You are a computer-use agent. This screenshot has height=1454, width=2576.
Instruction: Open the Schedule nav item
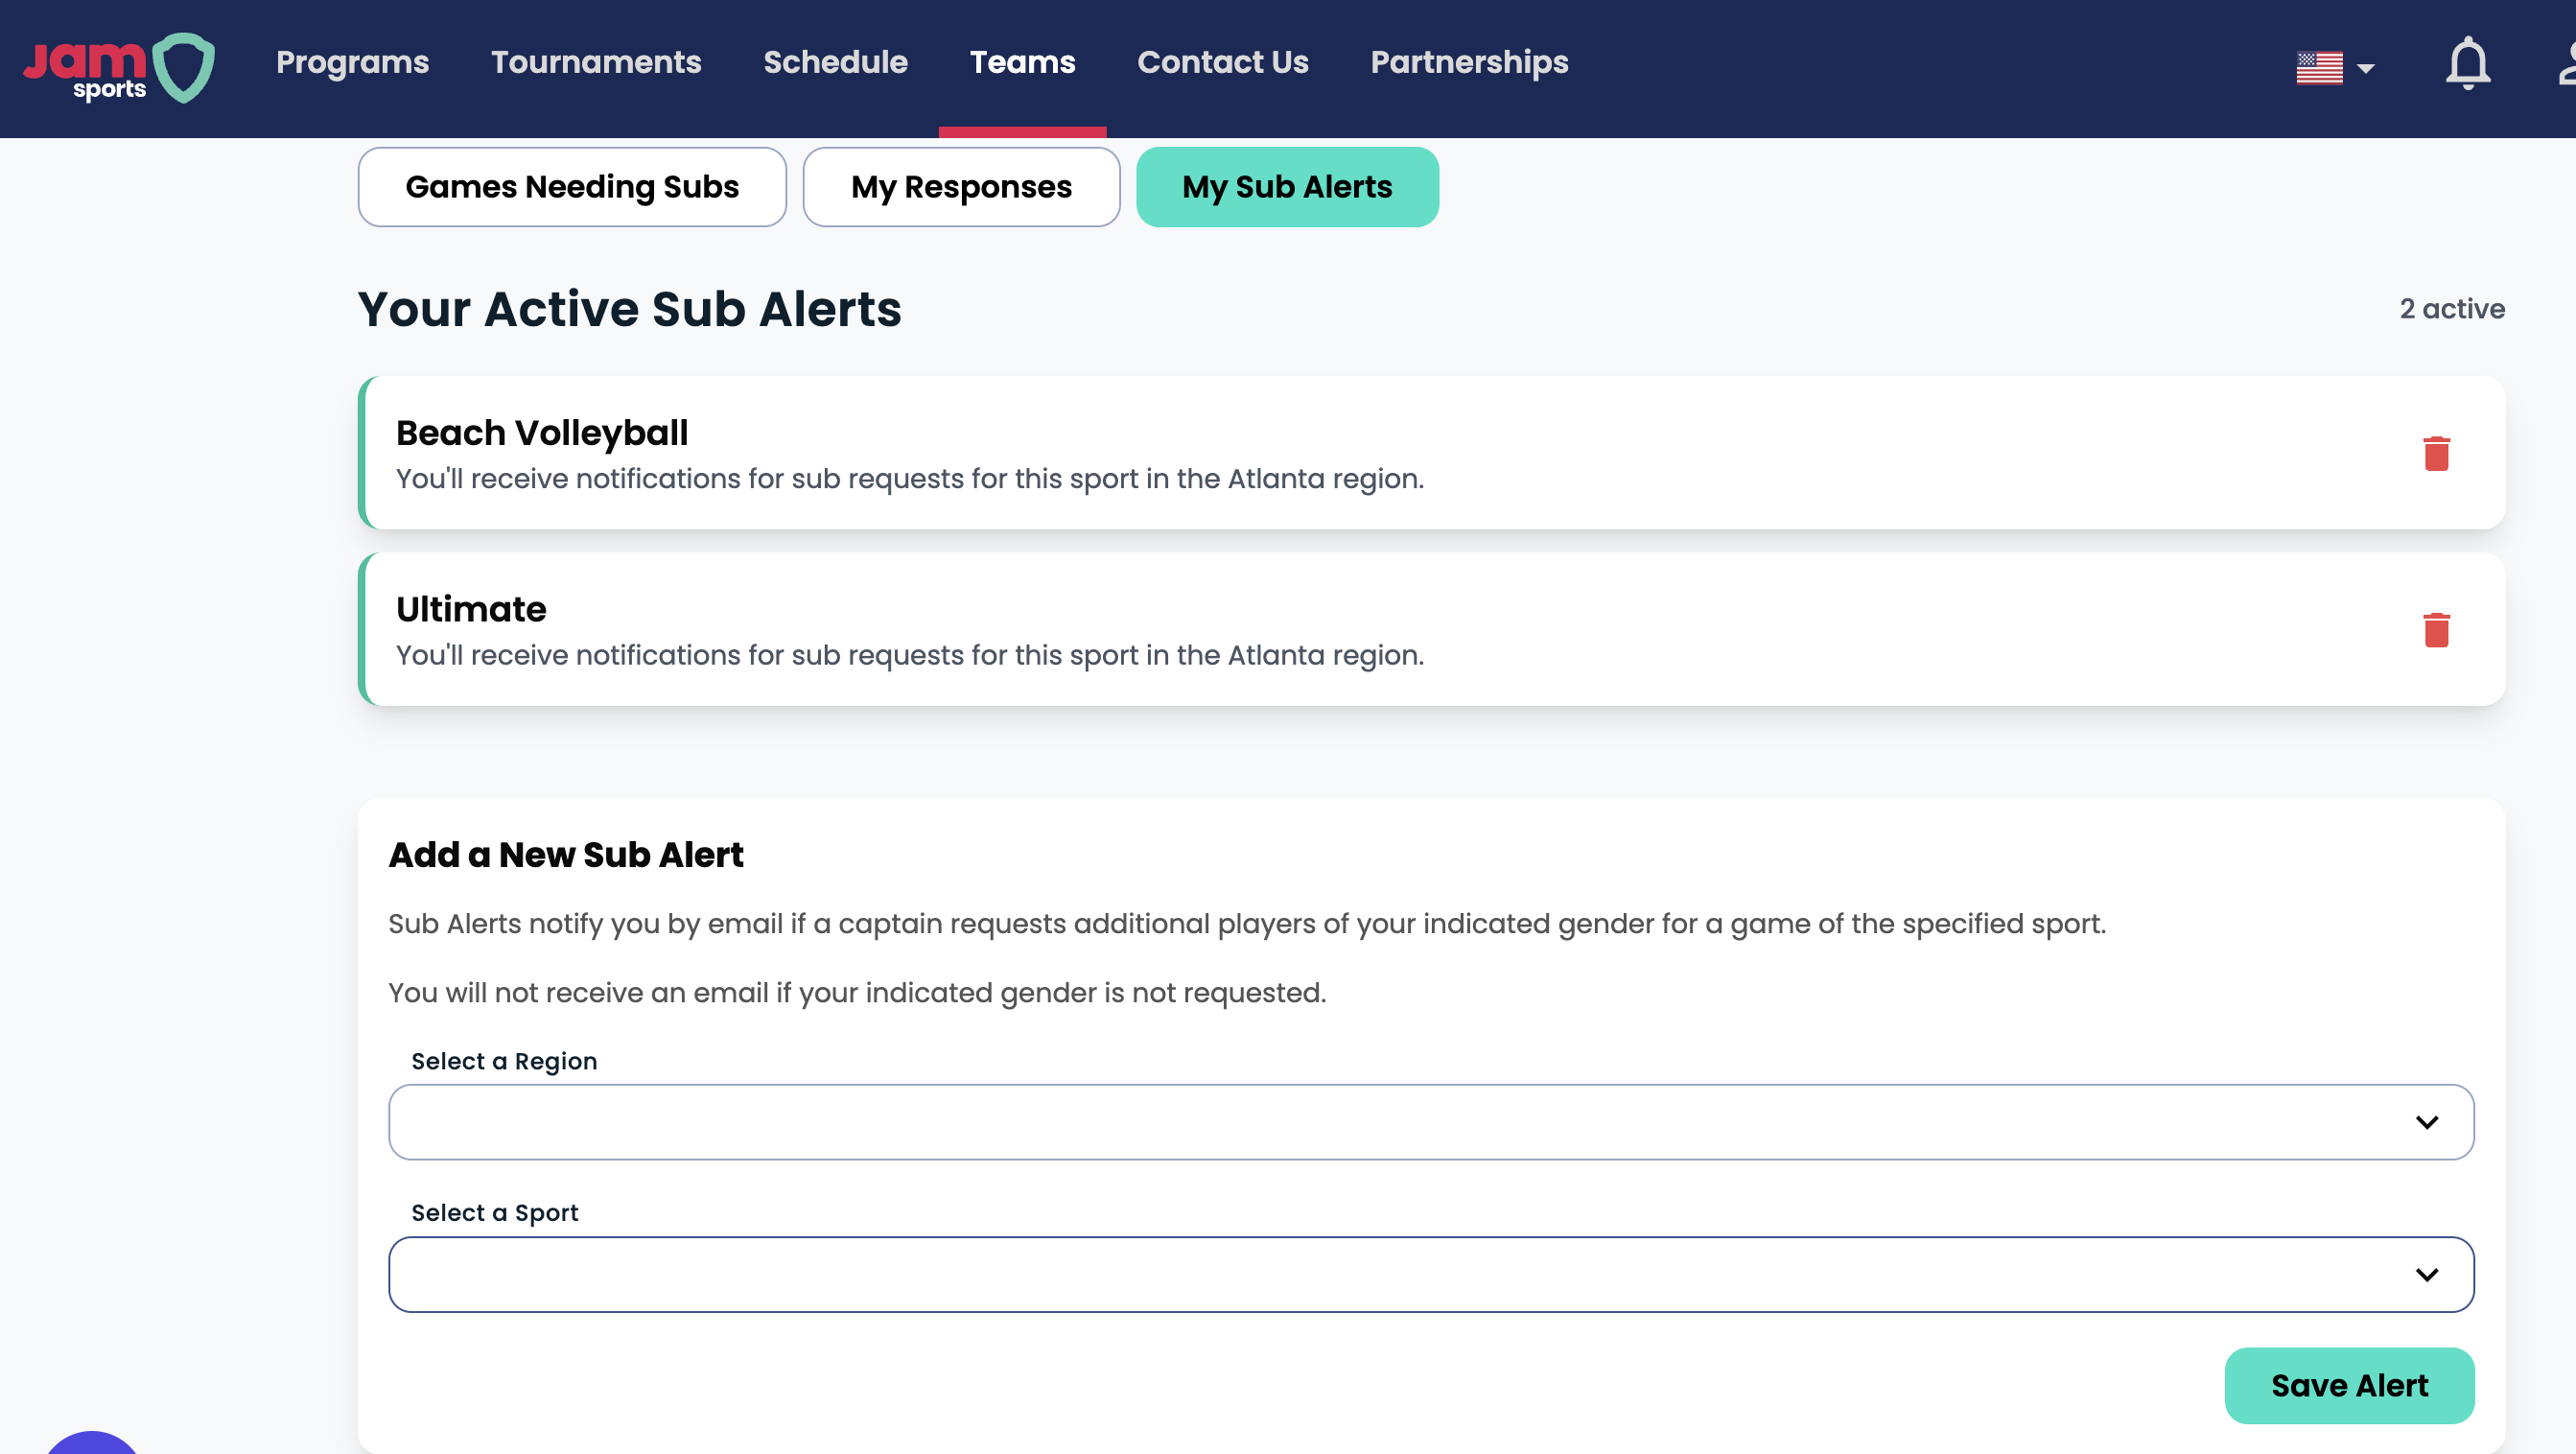point(835,62)
